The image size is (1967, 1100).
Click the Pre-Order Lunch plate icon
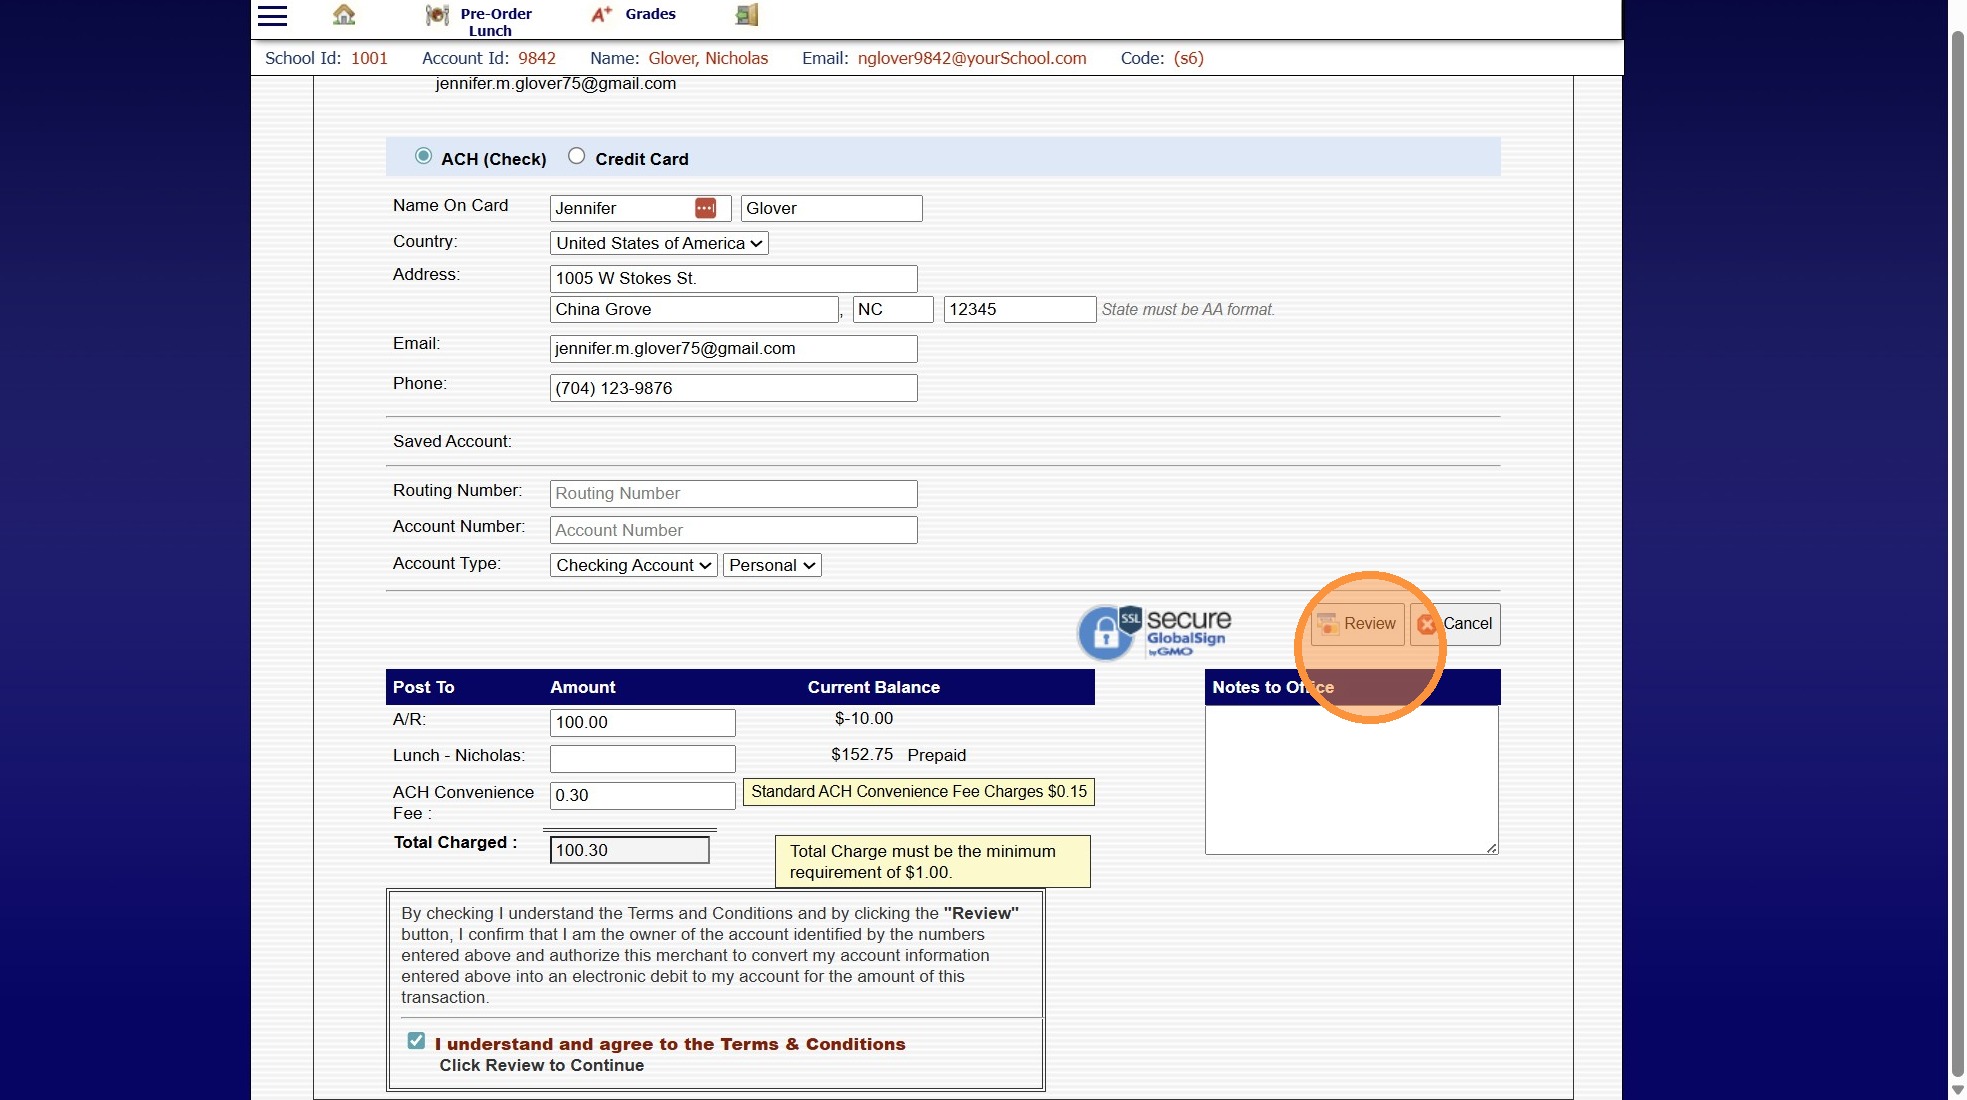pos(437,15)
